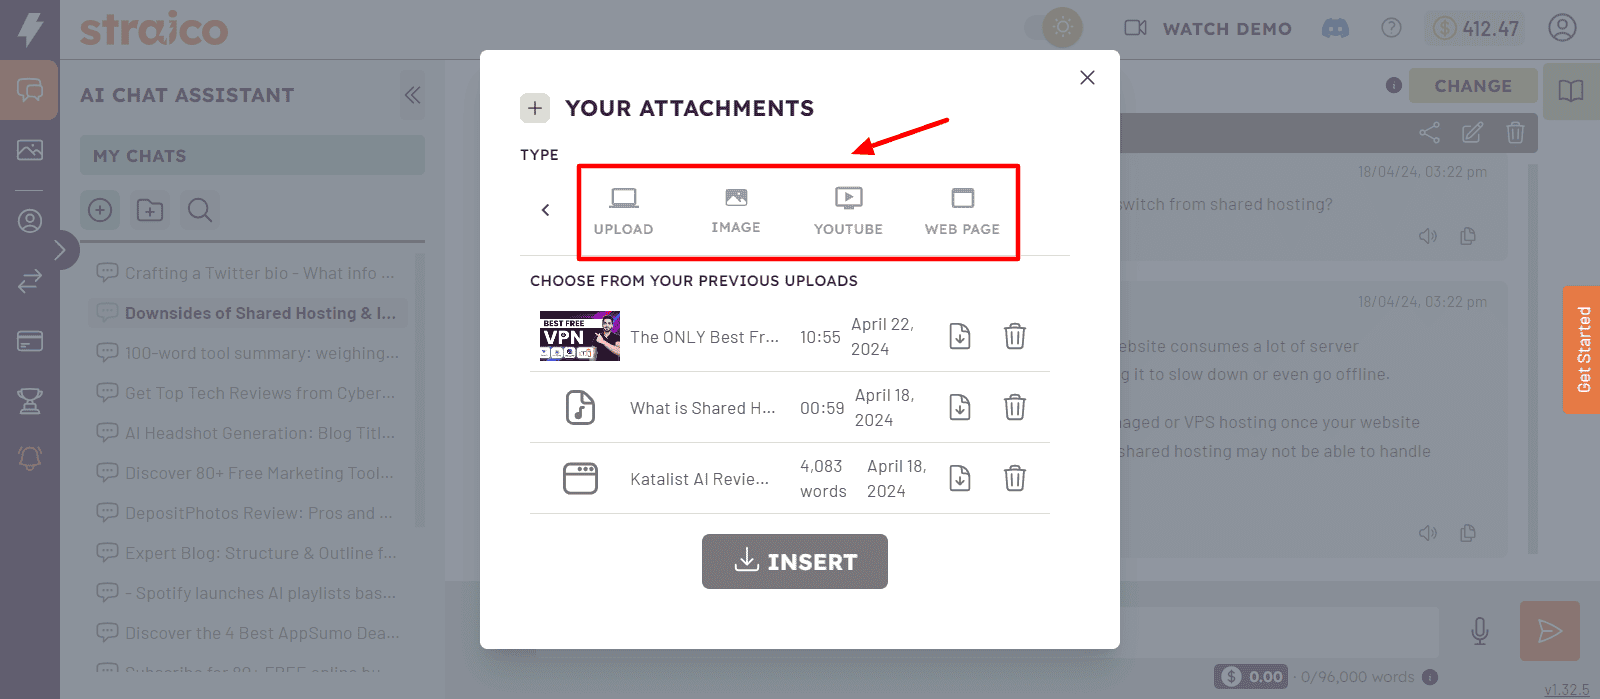Collapse the AI Chat Assistant sidebar
1600x699 pixels.
coord(412,95)
